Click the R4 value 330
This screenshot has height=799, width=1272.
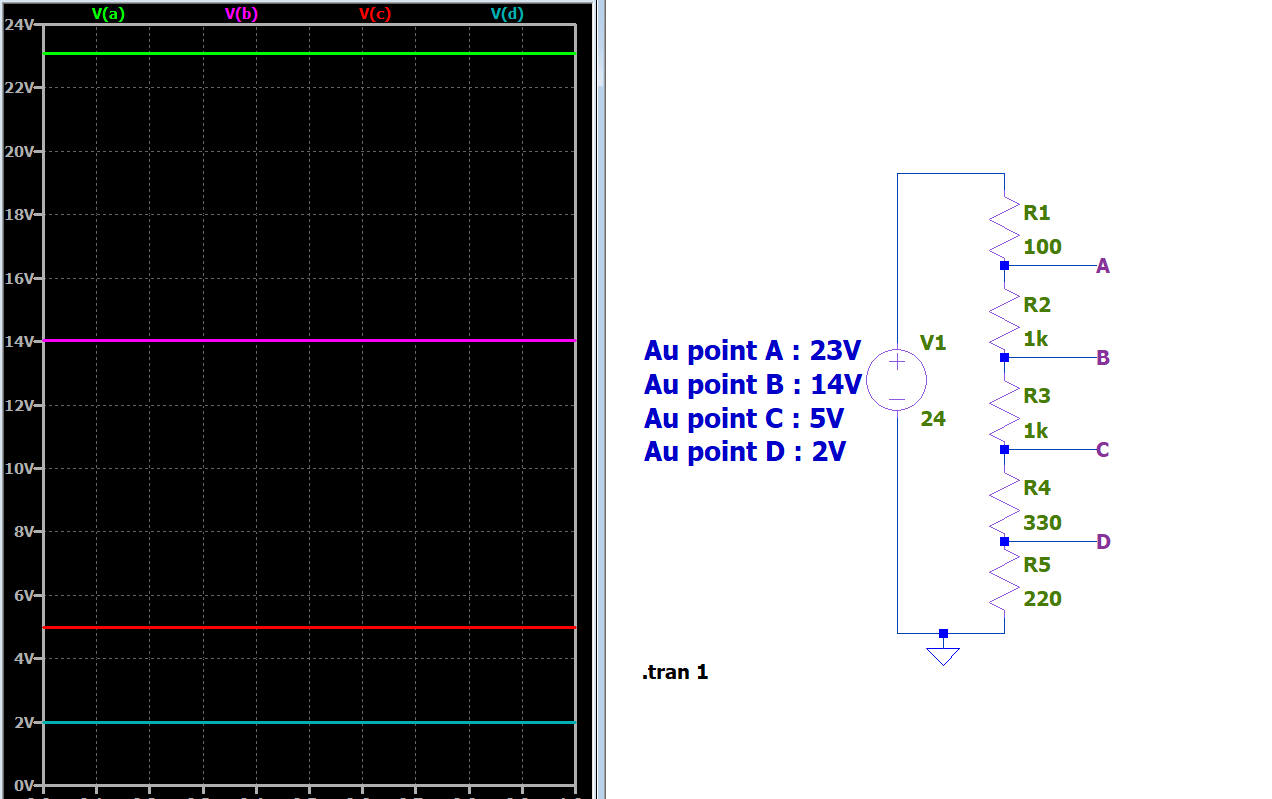click(x=1042, y=523)
